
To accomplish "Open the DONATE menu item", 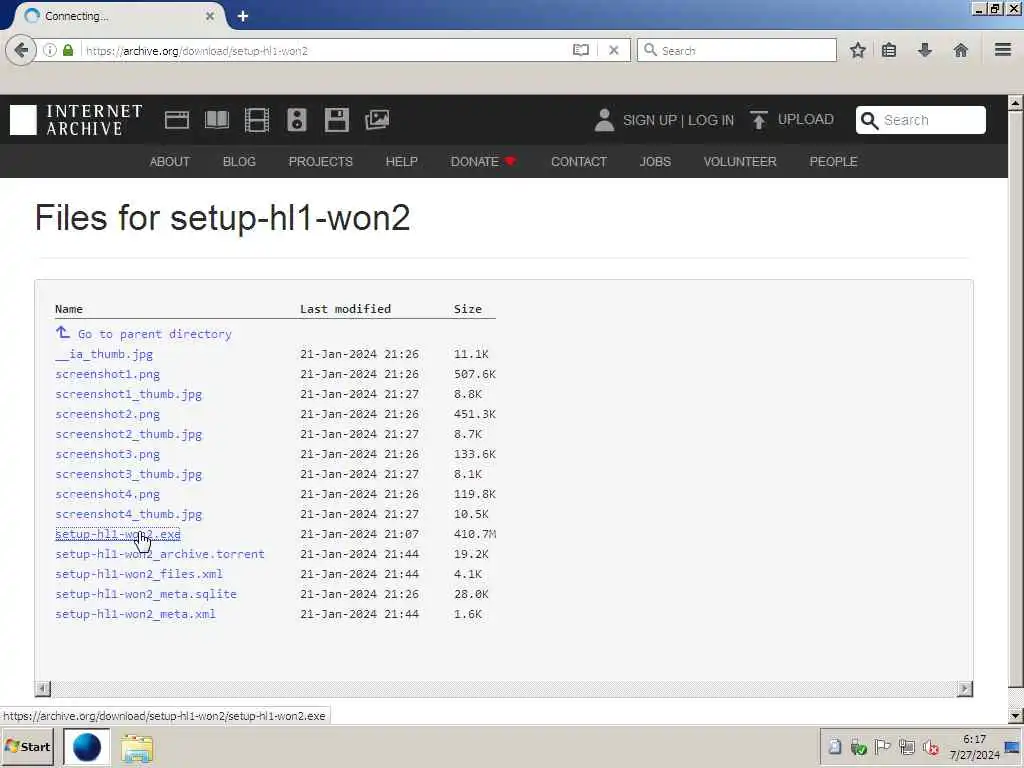I will coord(483,161).
